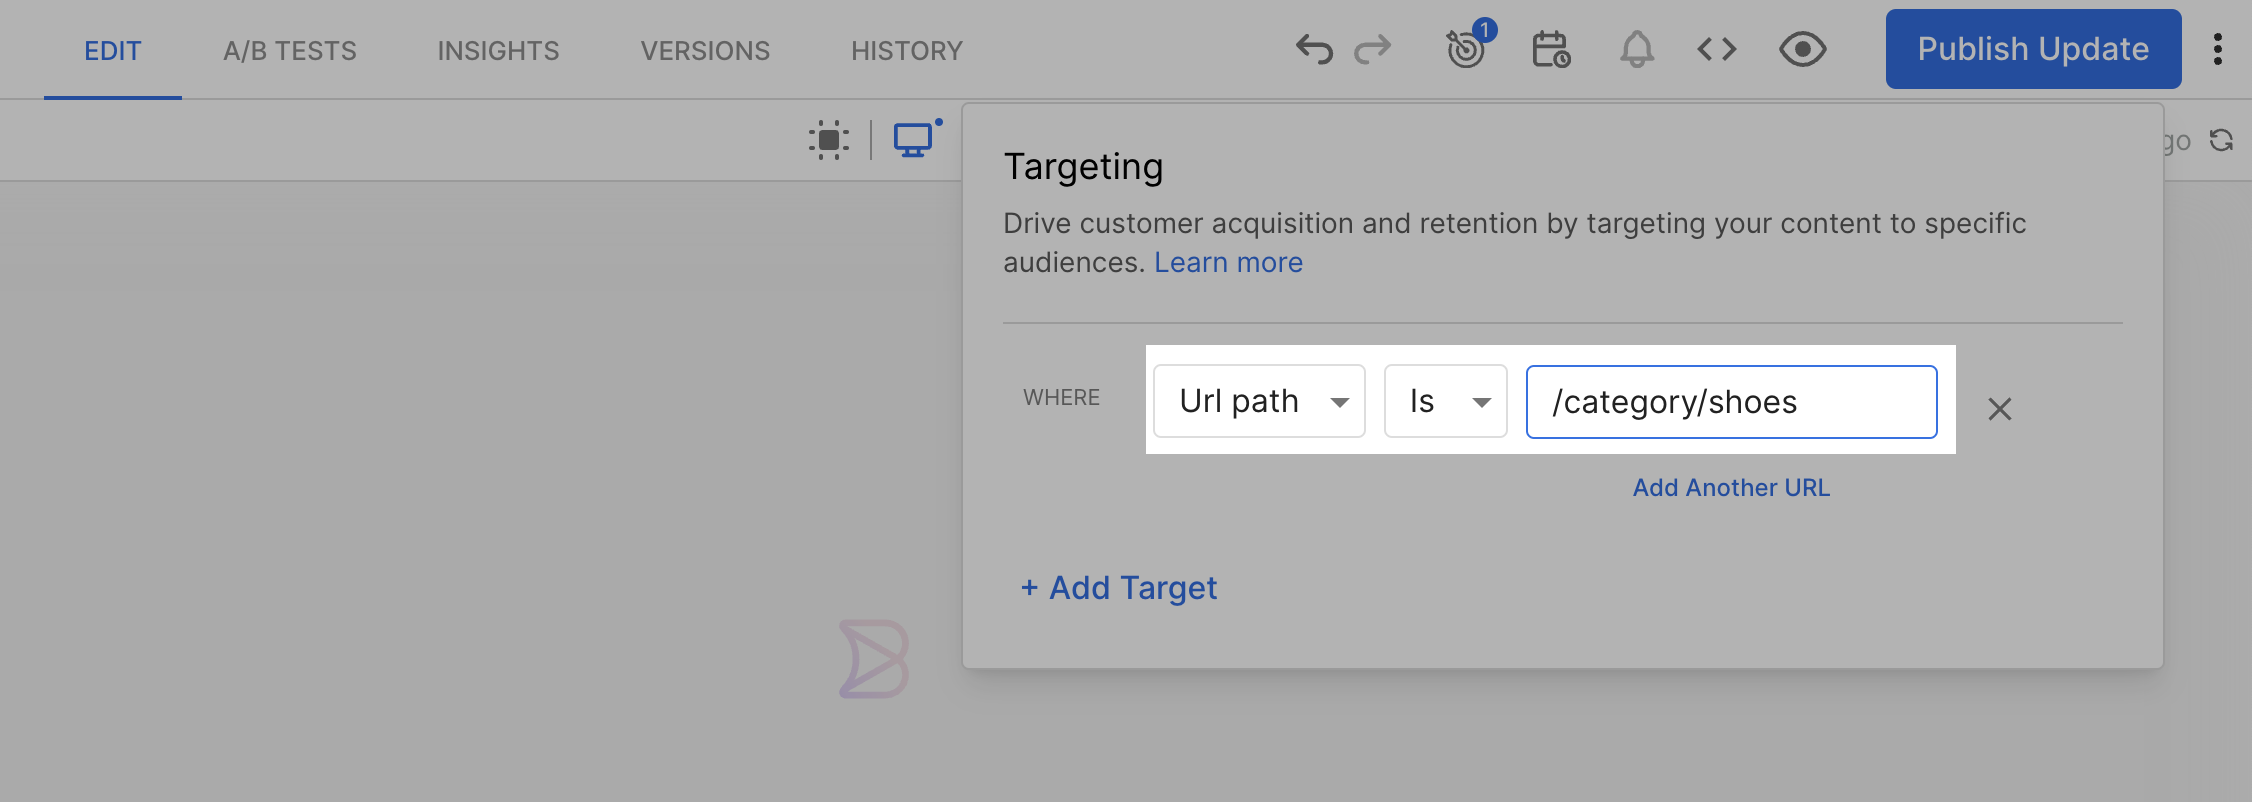Open the calendar schedule icon
Image resolution: width=2252 pixels, height=802 pixels.
coord(1551,49)
